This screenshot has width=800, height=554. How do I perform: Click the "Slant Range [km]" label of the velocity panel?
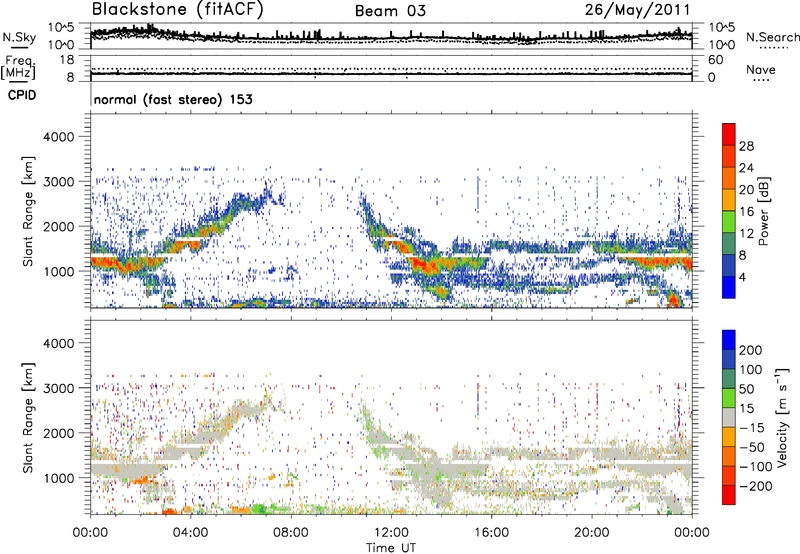pyautogui.click(x=29, y=418)
